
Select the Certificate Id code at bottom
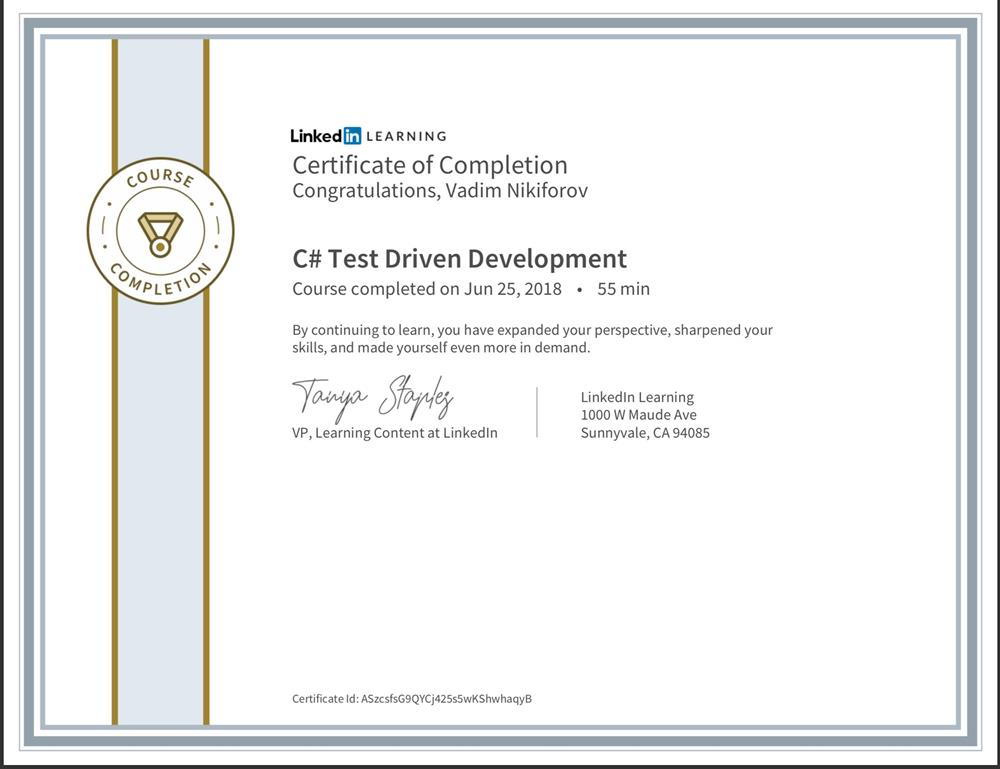click(445, 699)
